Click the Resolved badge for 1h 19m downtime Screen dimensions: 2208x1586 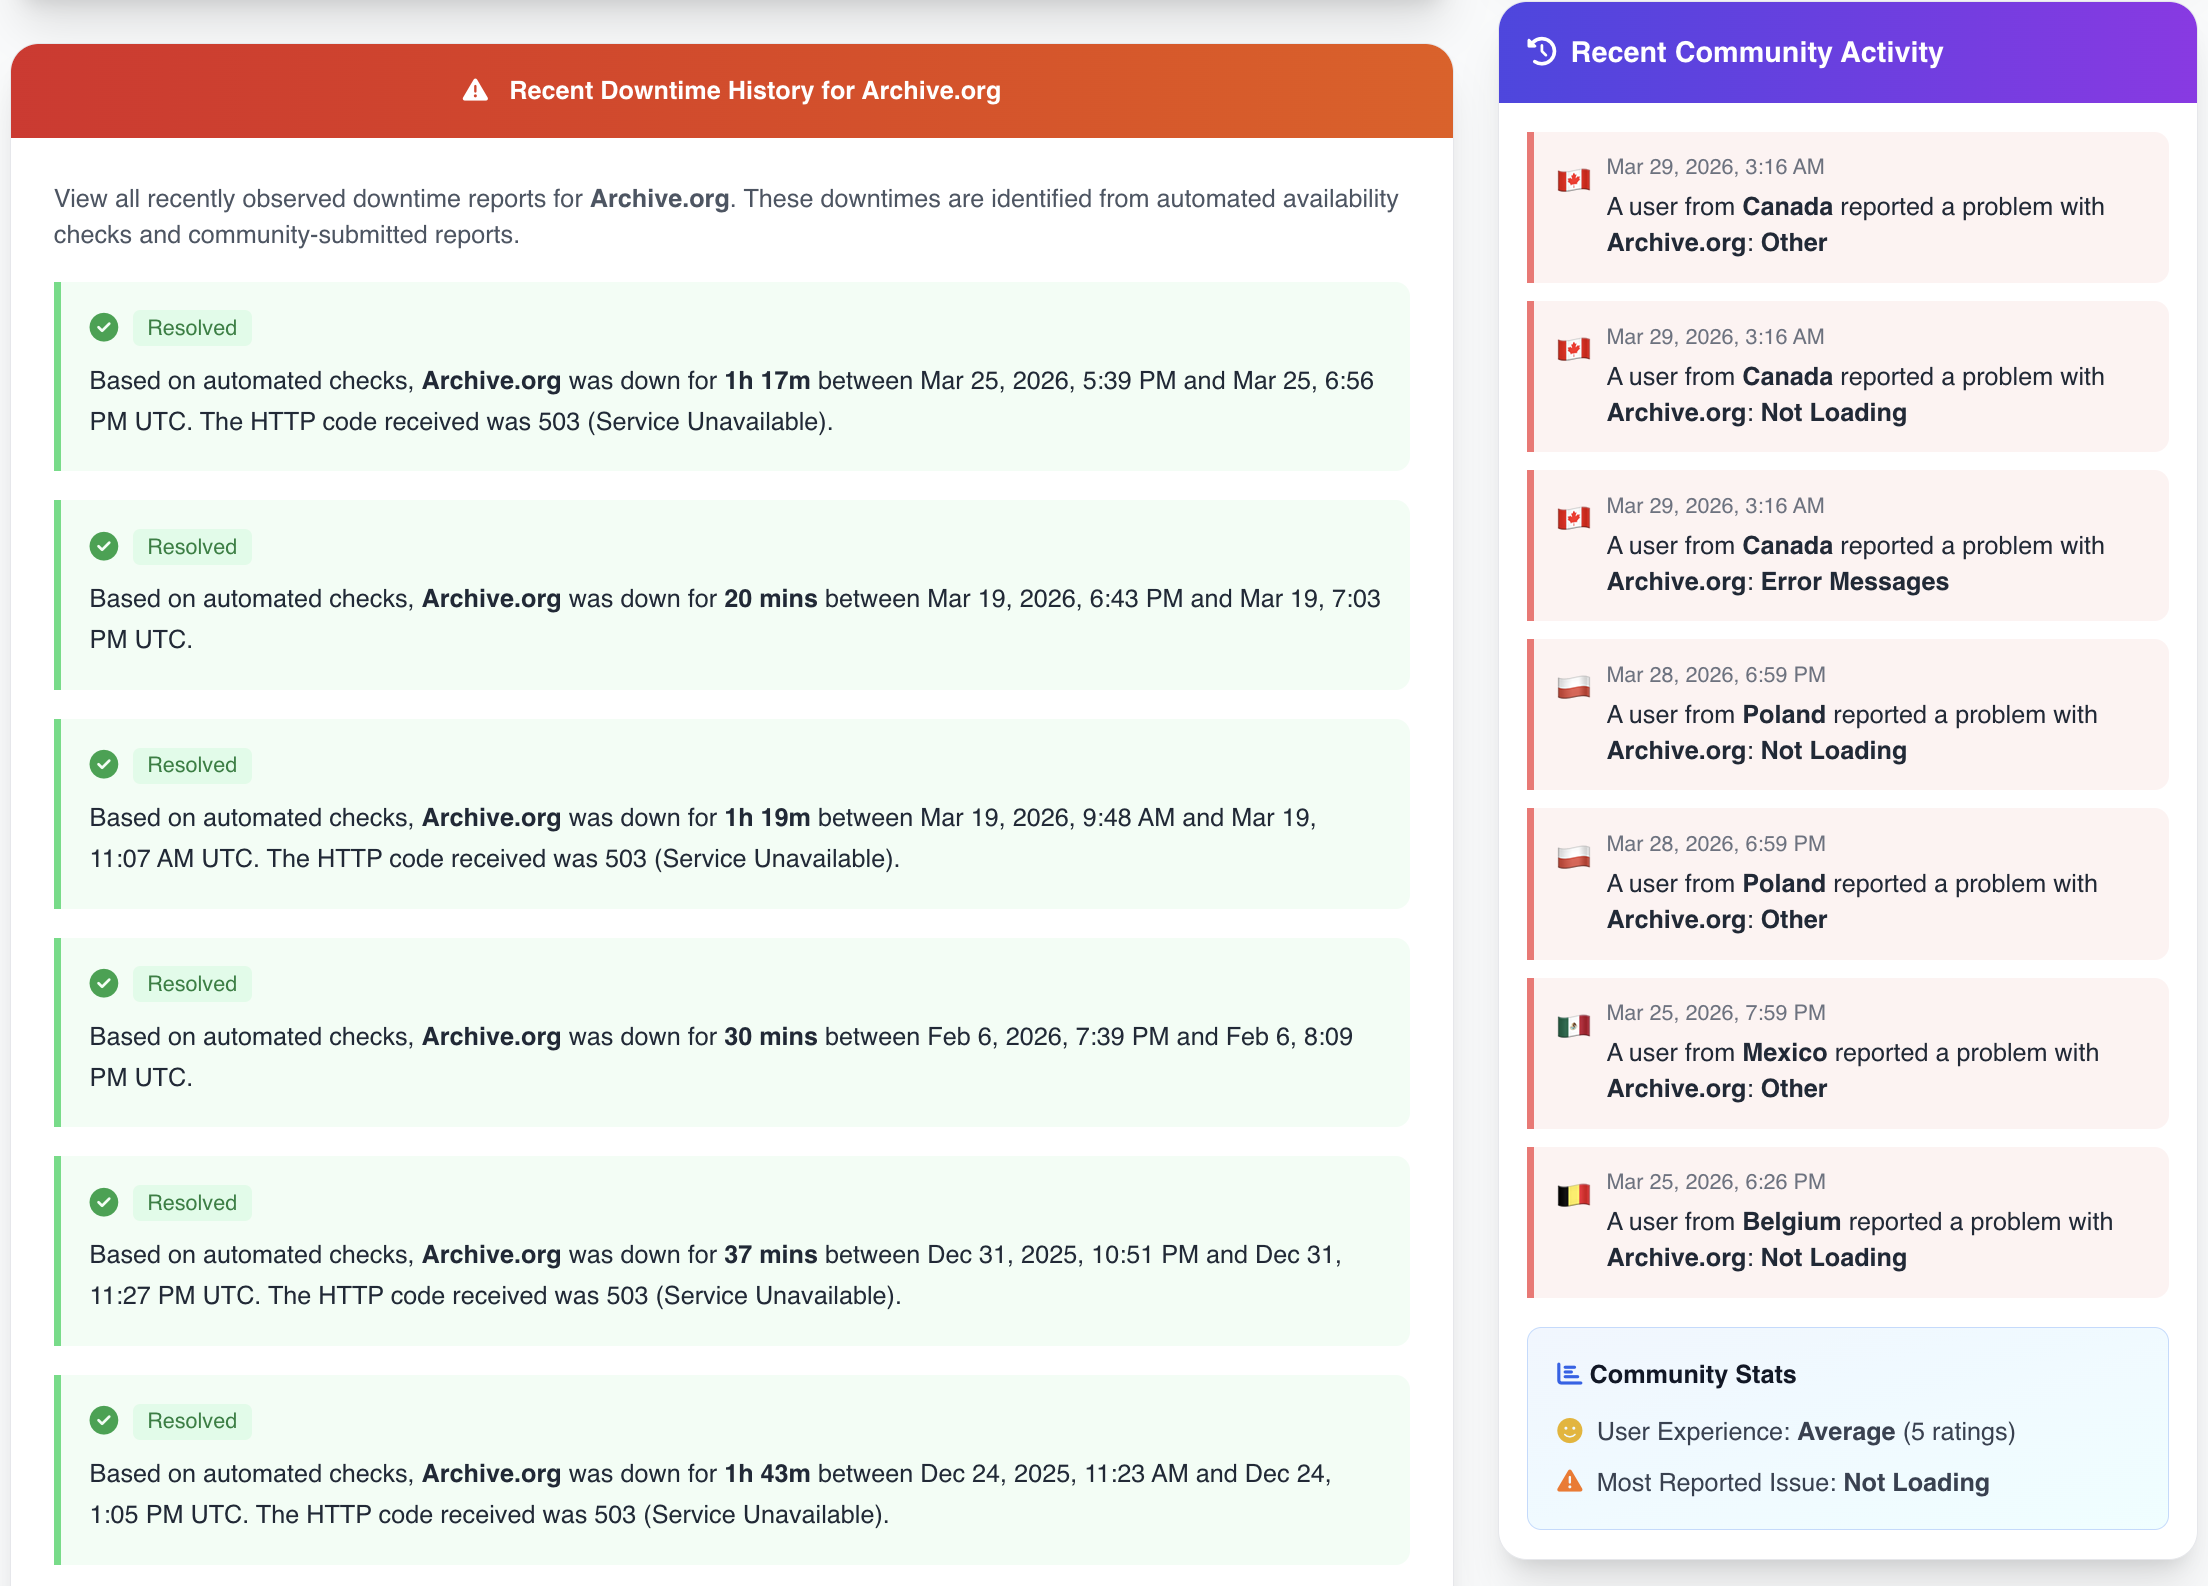point(192,765)
